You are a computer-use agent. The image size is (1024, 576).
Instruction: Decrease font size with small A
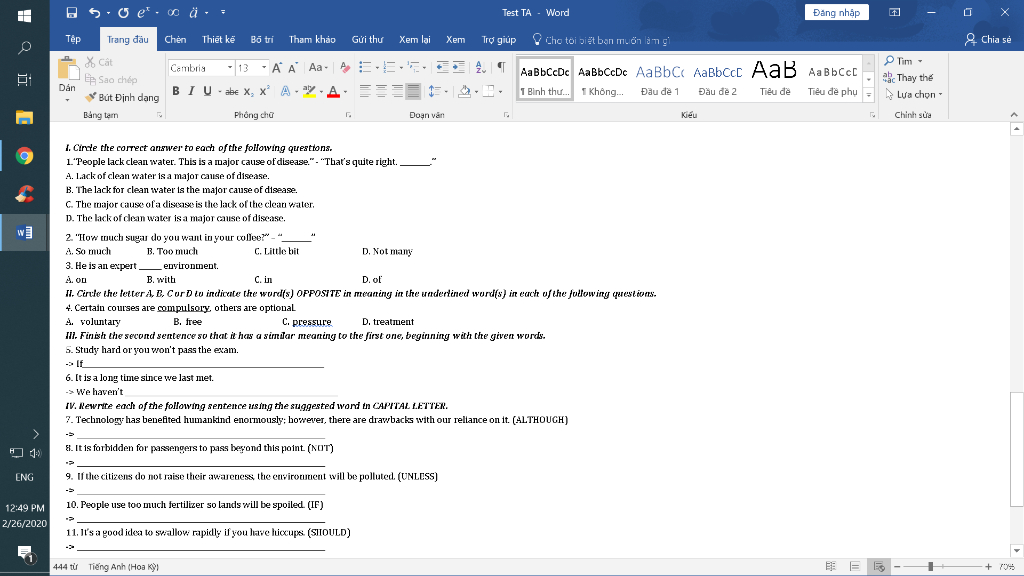293,68
